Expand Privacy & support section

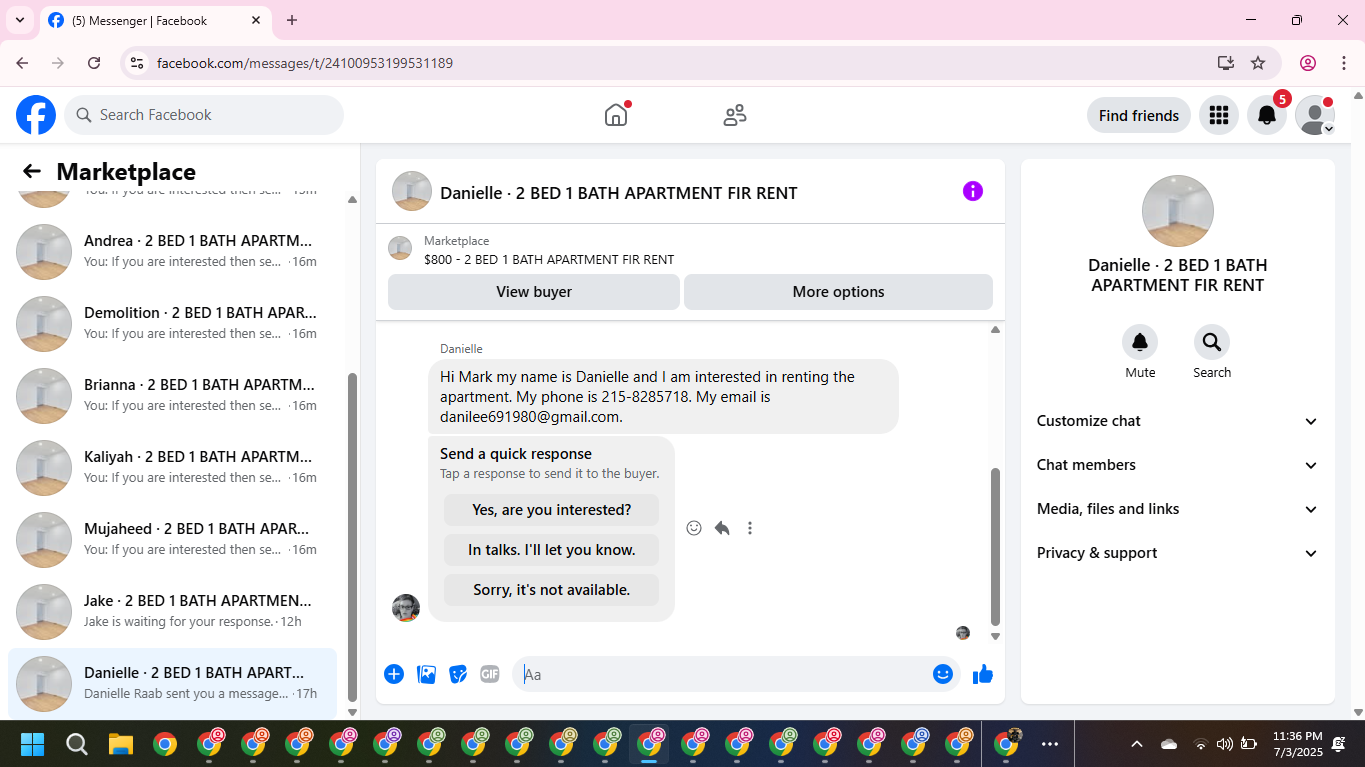click(1178, 553)
